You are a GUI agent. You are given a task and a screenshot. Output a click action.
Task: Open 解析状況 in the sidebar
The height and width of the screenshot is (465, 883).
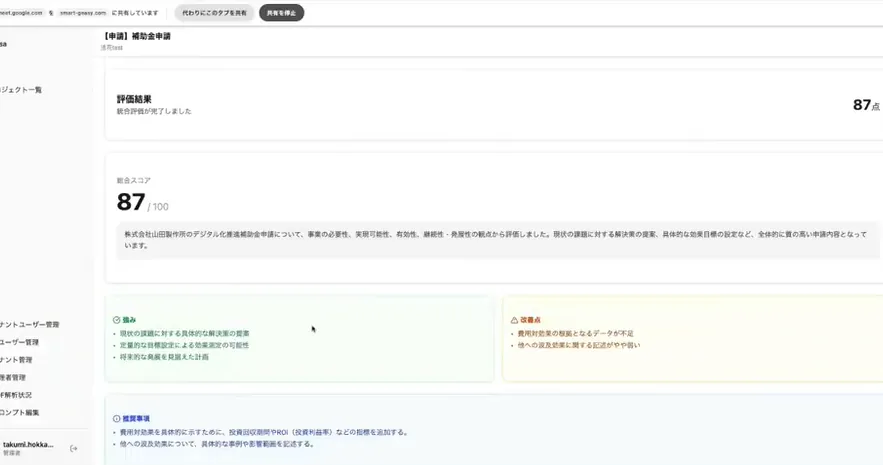[x=16, y=395]
